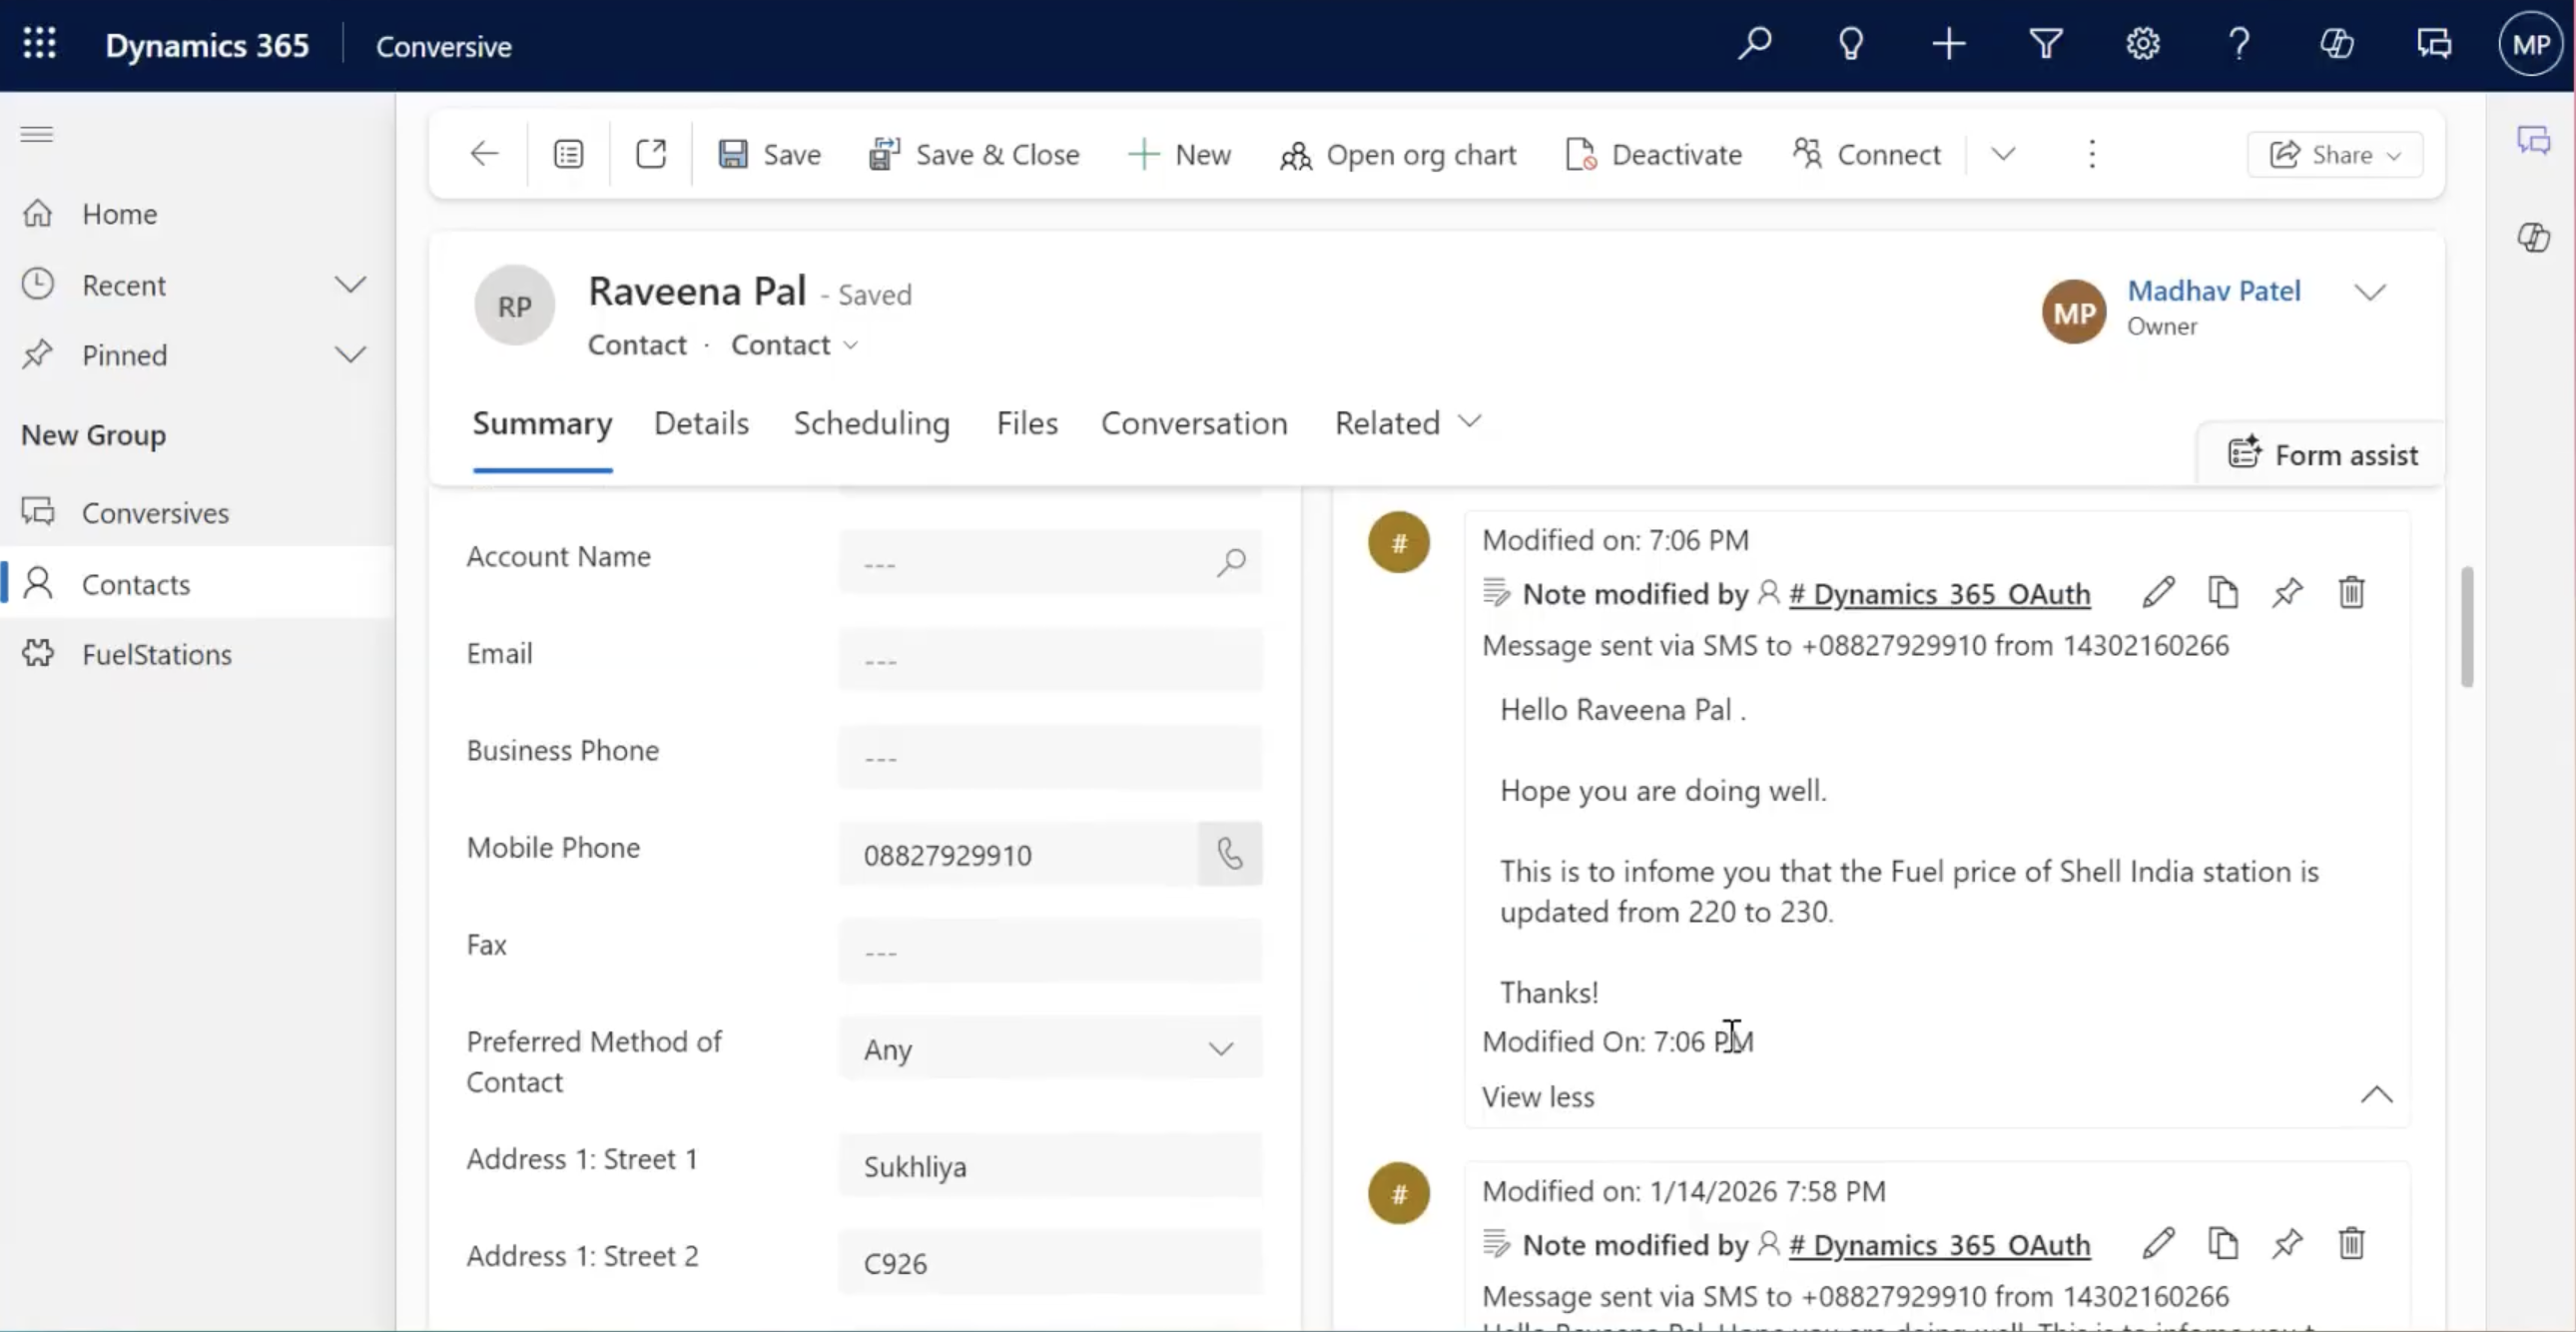Copy the 1/14/2026 7:58 PM note
Screen dimensions: 2576x1332
coord(2223,1244)
